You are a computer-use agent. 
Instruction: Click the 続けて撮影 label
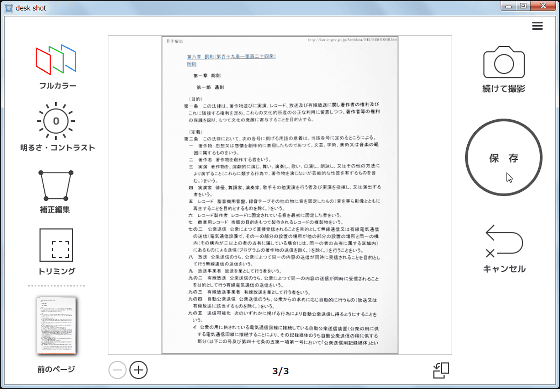tap(504, 89)
